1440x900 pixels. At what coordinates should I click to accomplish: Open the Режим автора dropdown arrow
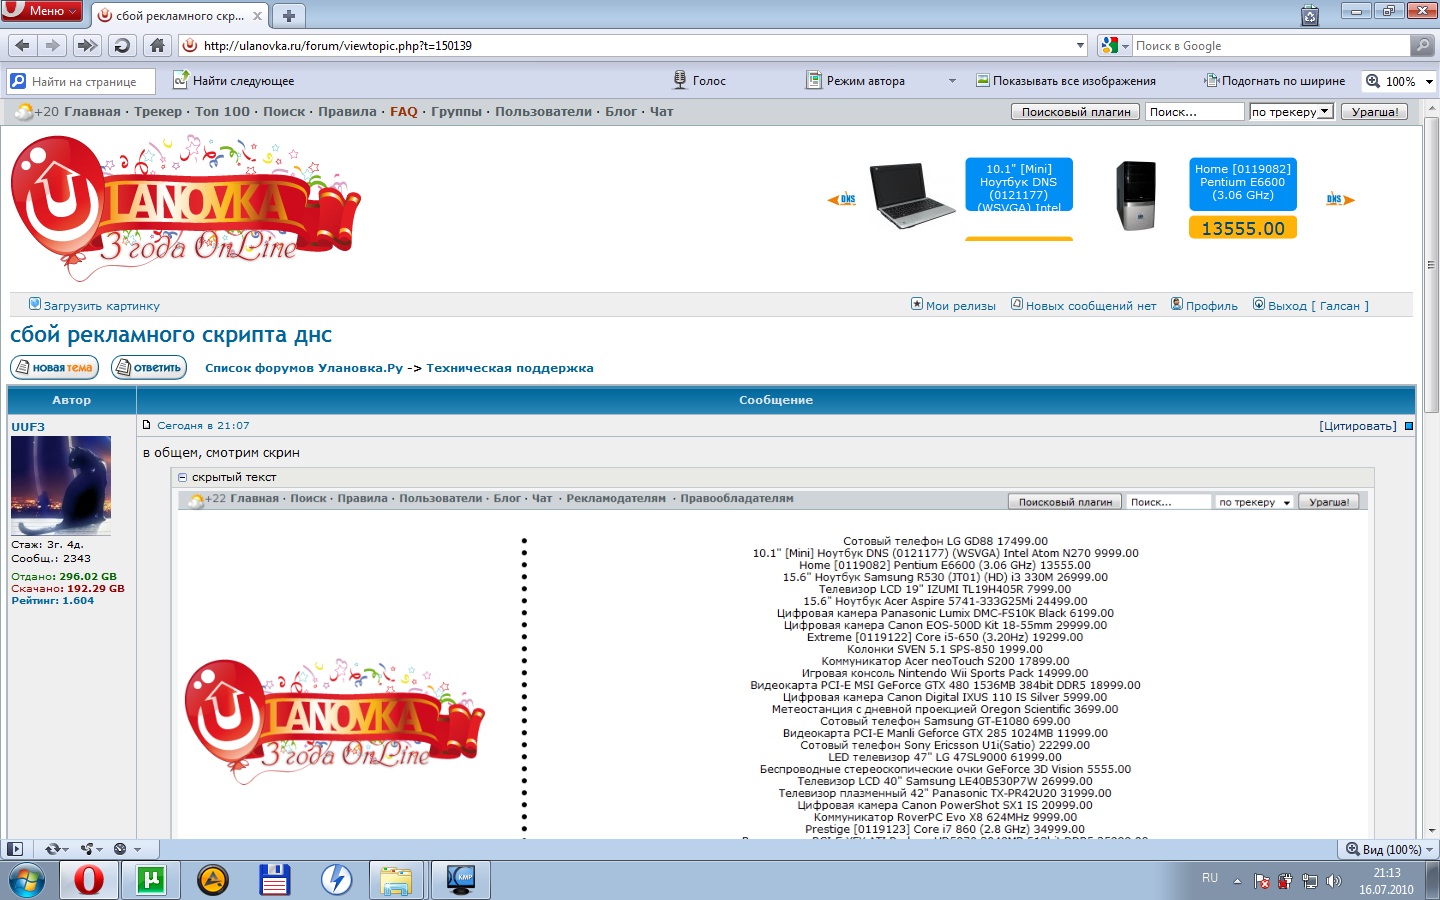[x=952, y=81]
